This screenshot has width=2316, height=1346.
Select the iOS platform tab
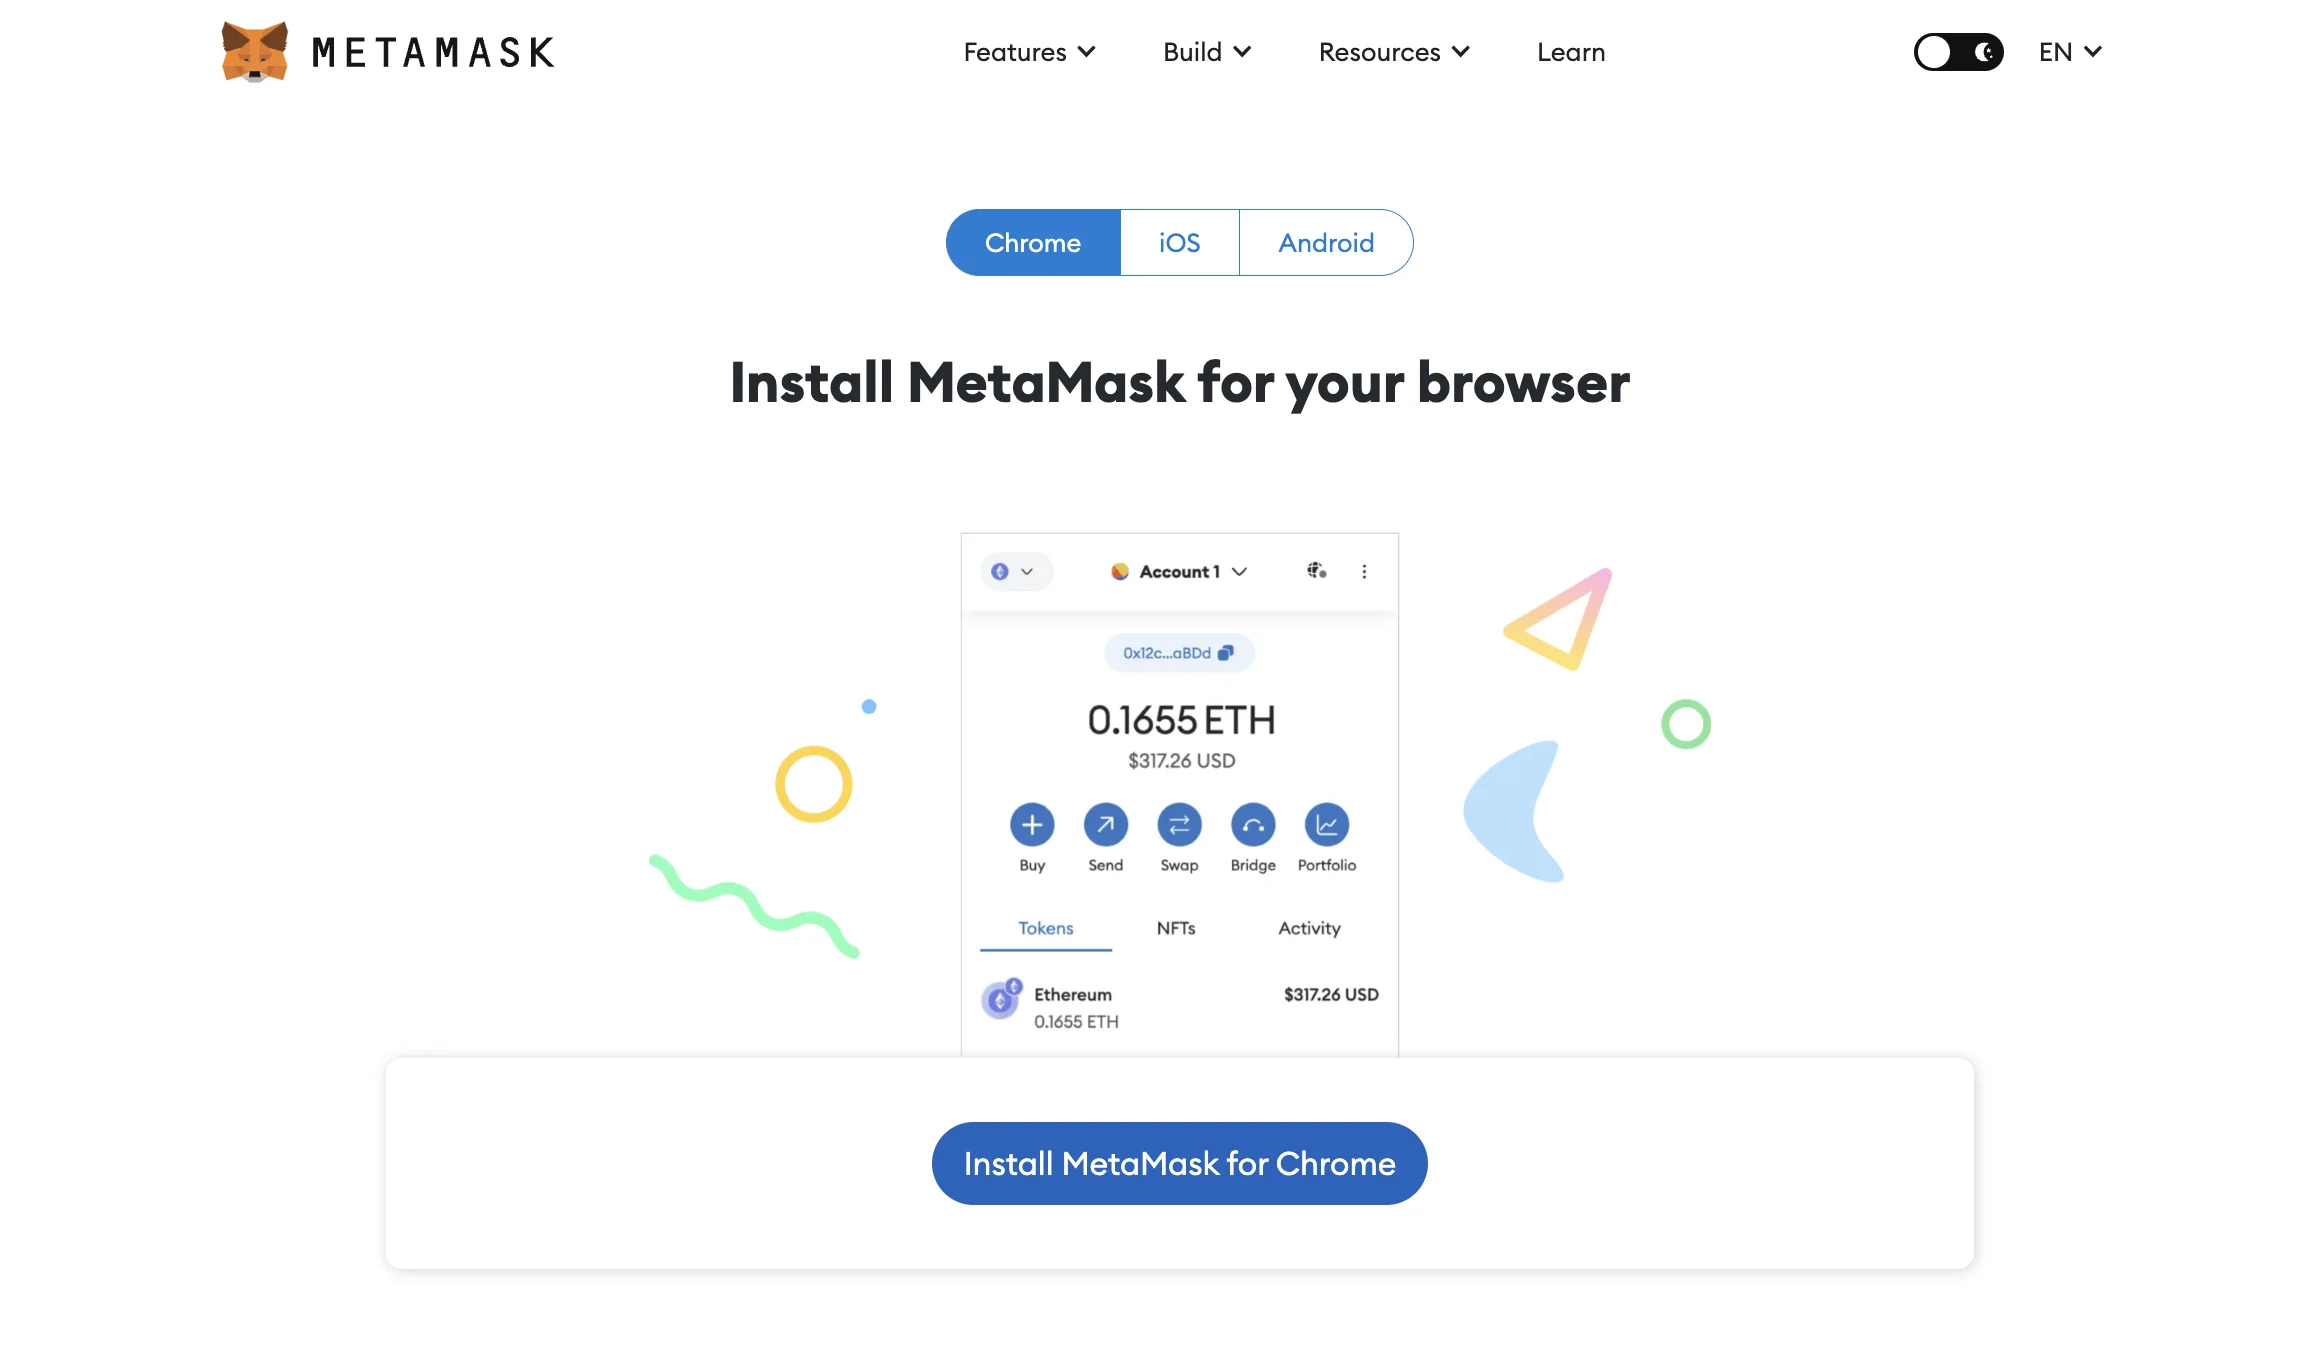tap(1179, 242)
